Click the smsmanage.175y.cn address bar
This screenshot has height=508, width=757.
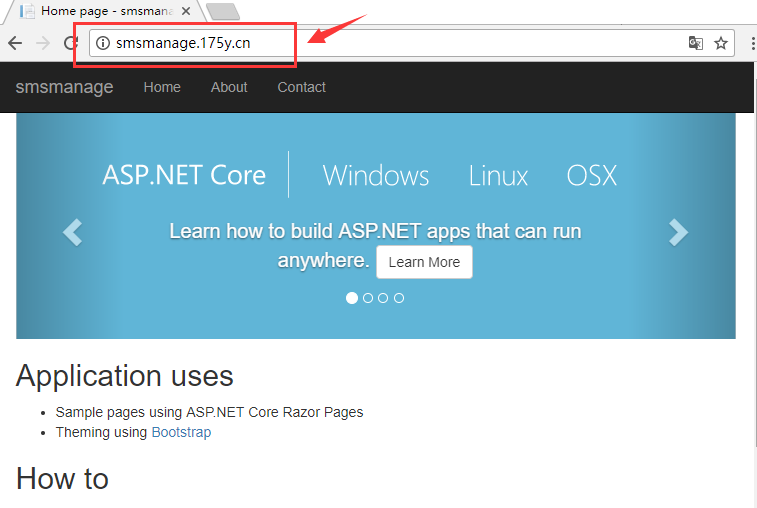(x=411, y=43)
